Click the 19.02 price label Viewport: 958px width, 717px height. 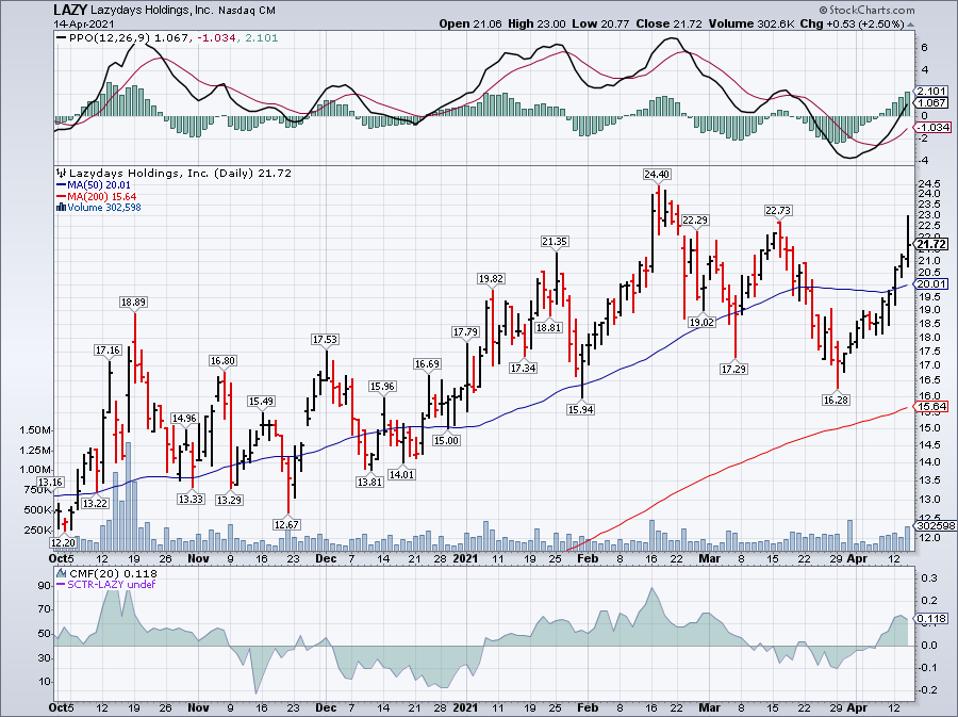pyautogui.click(x=701, y=322)
